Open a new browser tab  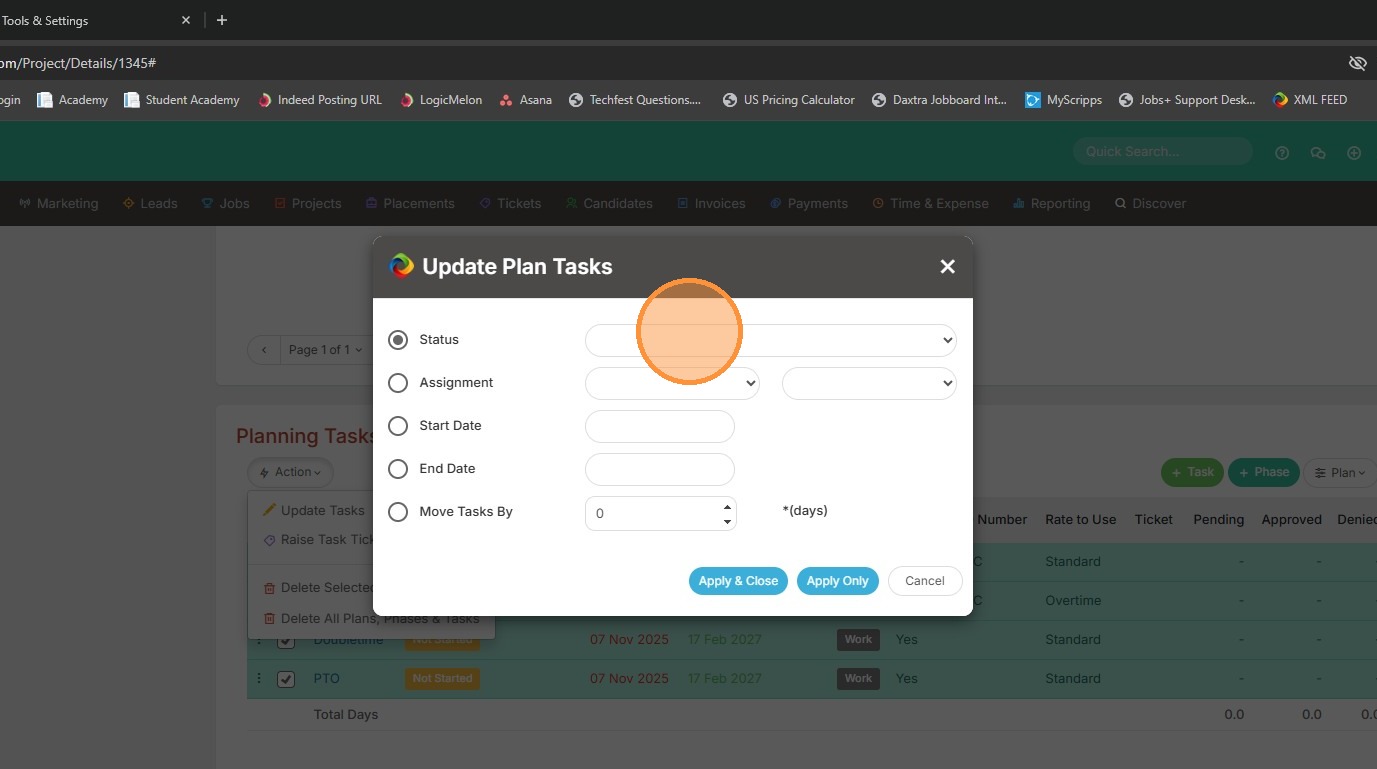(222, 20)
